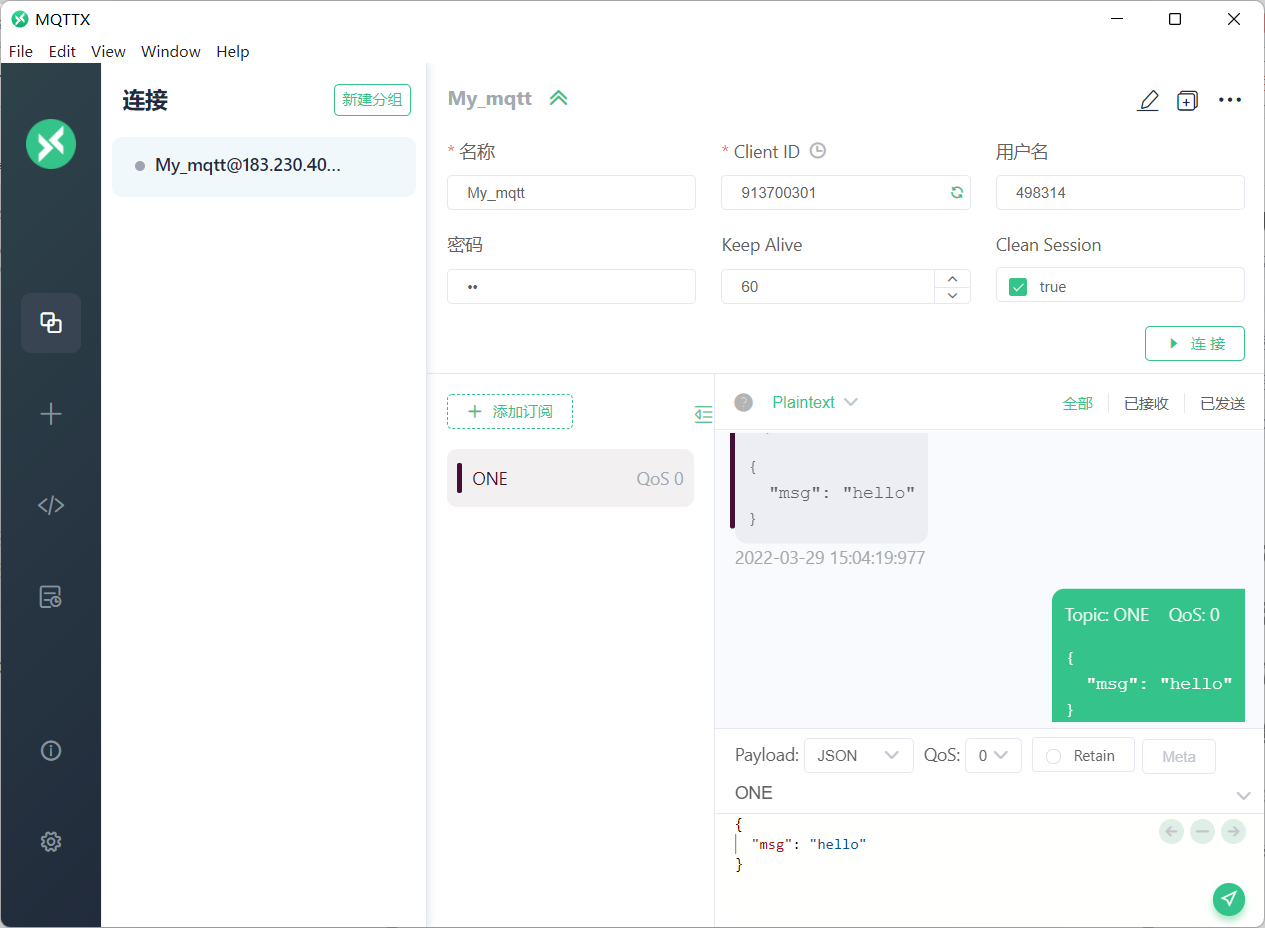This screenshot has height=928, width=1265.
Task: Click the timestamp 2022-03-29 15:04:19:977
Action: point(830,557)
